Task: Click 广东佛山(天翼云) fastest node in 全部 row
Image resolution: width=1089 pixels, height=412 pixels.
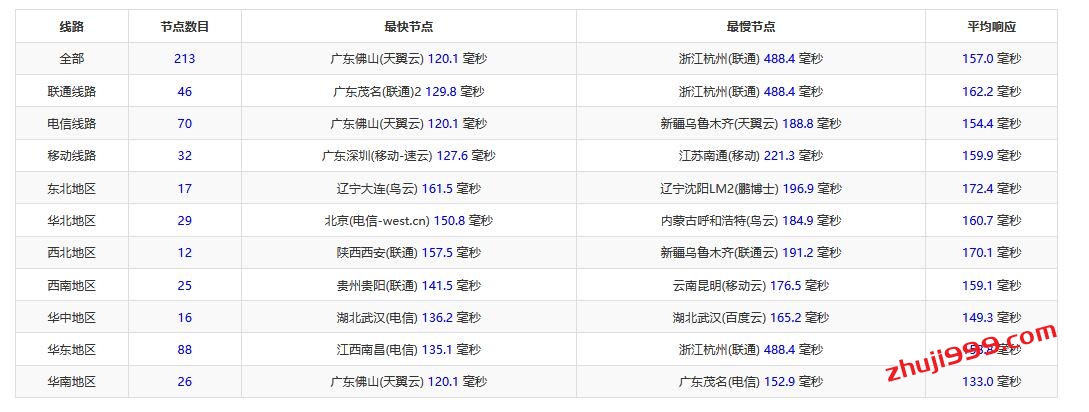Action: tap(408, 59)
